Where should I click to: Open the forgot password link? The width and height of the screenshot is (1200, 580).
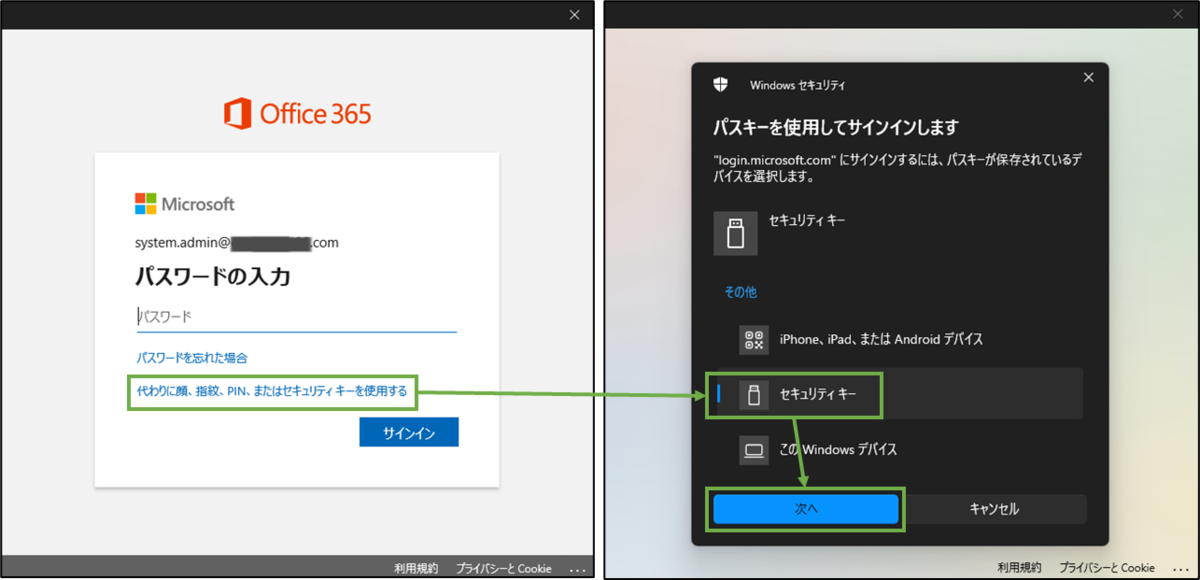pos(192,357)
